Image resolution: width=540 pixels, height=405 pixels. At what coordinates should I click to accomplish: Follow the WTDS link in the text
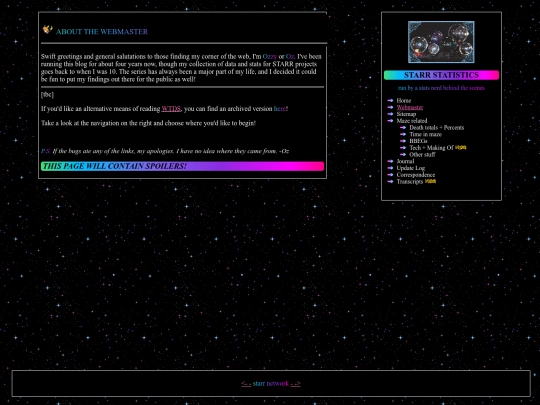[x=171, y=109]
